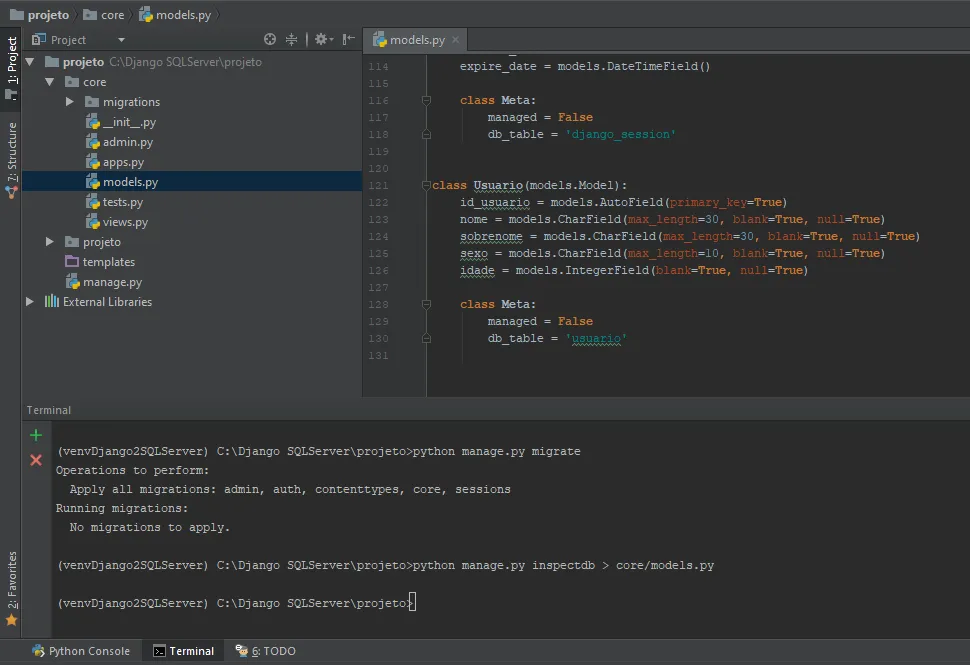970x665 pixels.
Task: Toggle the 2: Favorites side tool window
Action: [11, 588]
